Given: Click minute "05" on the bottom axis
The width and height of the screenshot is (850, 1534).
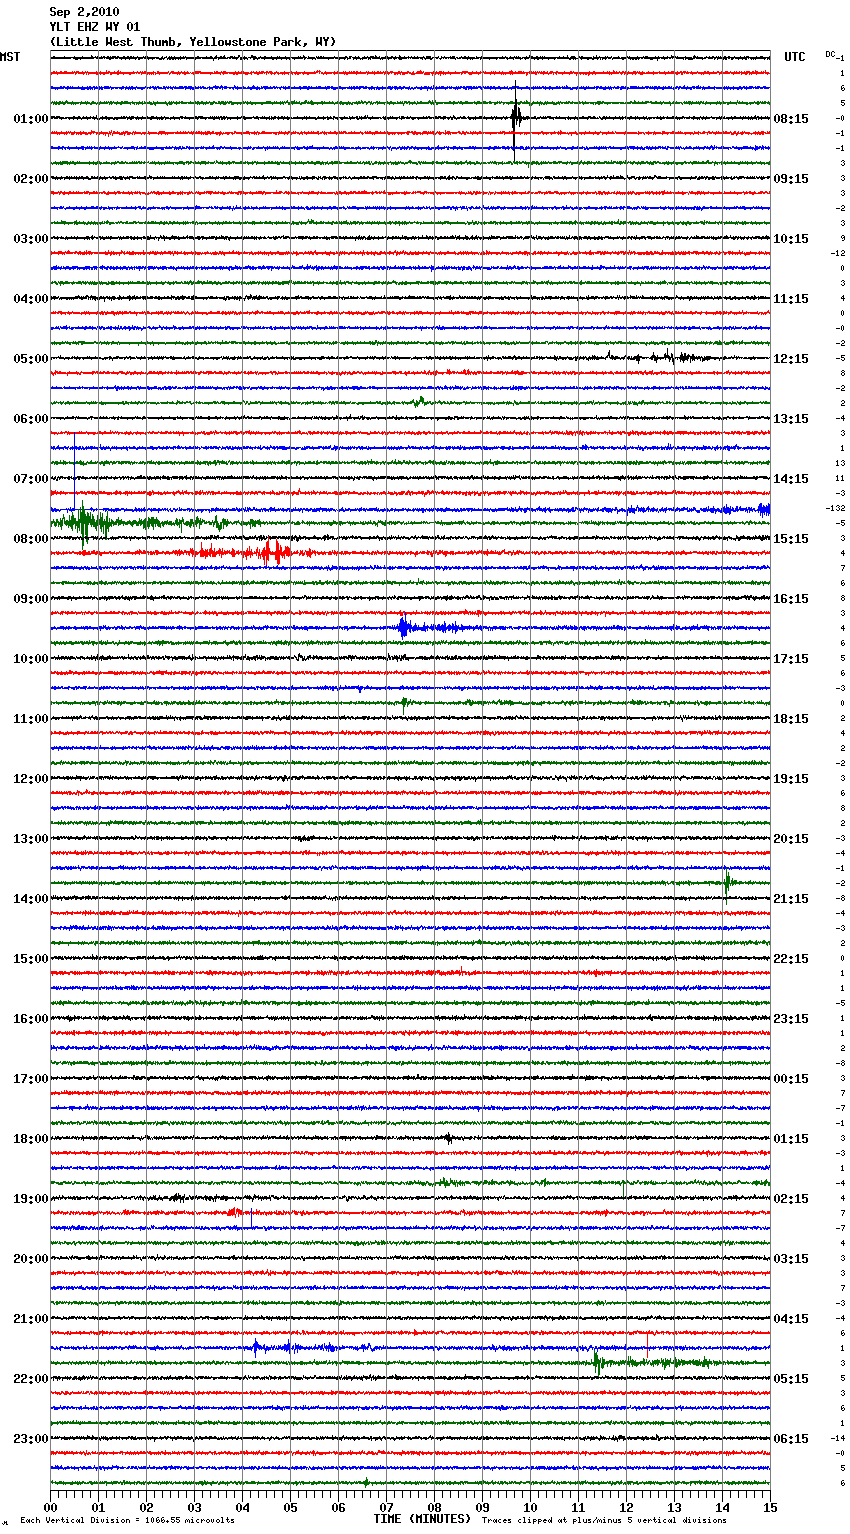Looking at the screenshot, I should point(290,1507).
